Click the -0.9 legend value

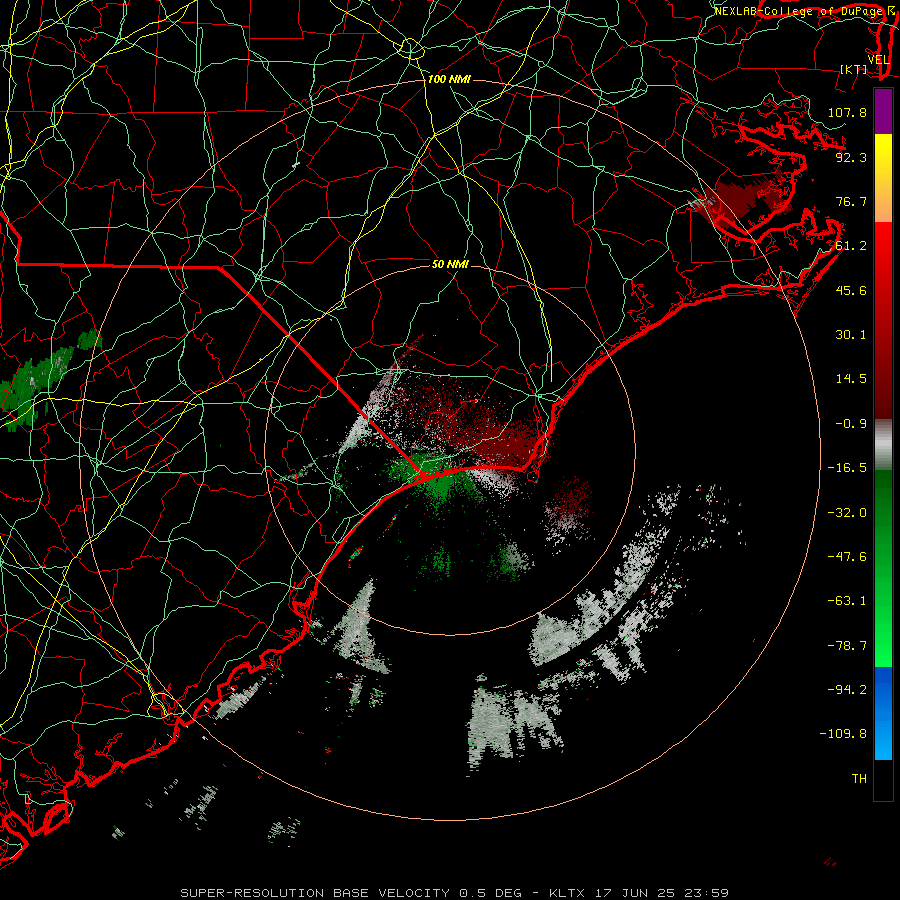point(851,424)
